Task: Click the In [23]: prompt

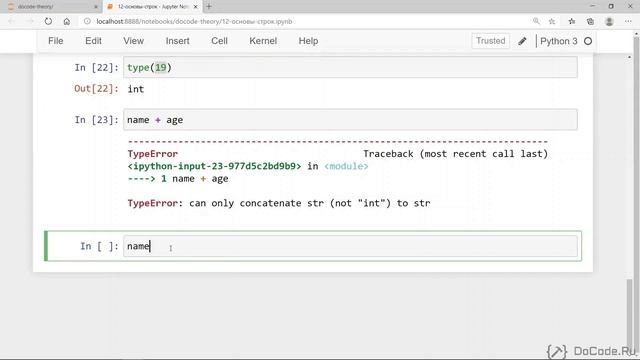Action: pyautogui.click(x=96, y=120)
